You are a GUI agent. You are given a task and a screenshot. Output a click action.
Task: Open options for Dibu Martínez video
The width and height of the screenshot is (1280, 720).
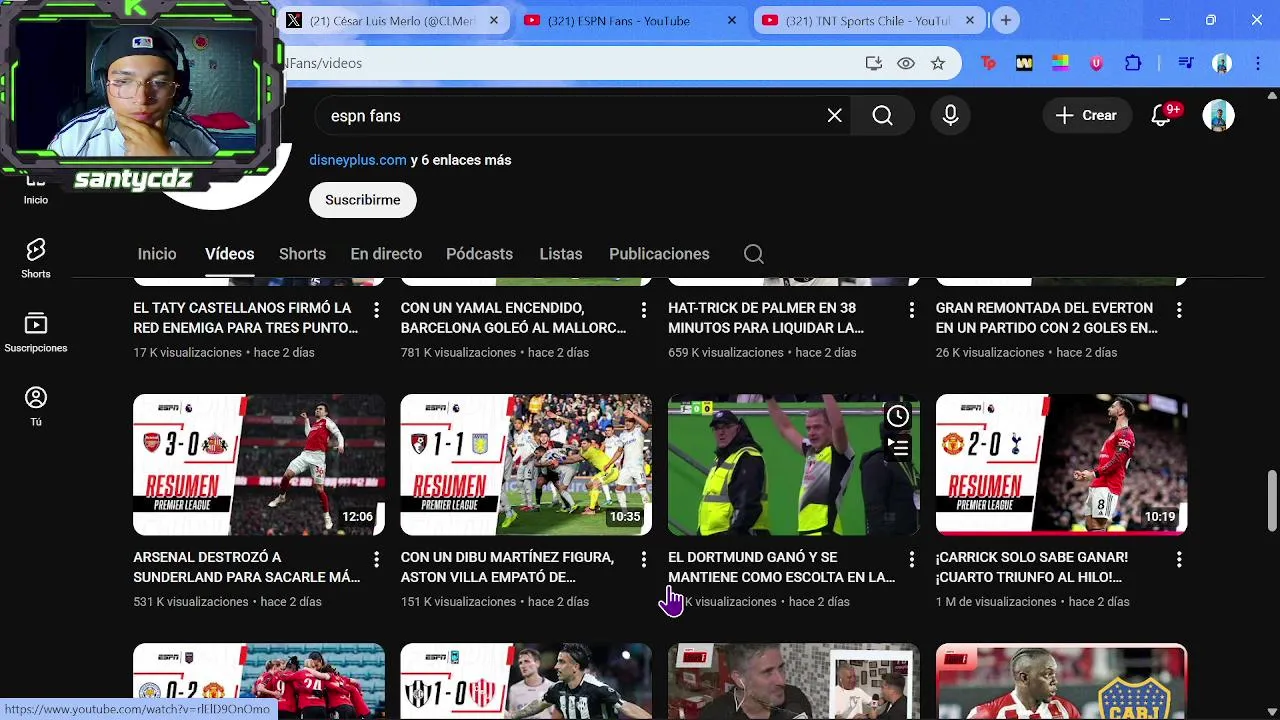tap(644, 560)
